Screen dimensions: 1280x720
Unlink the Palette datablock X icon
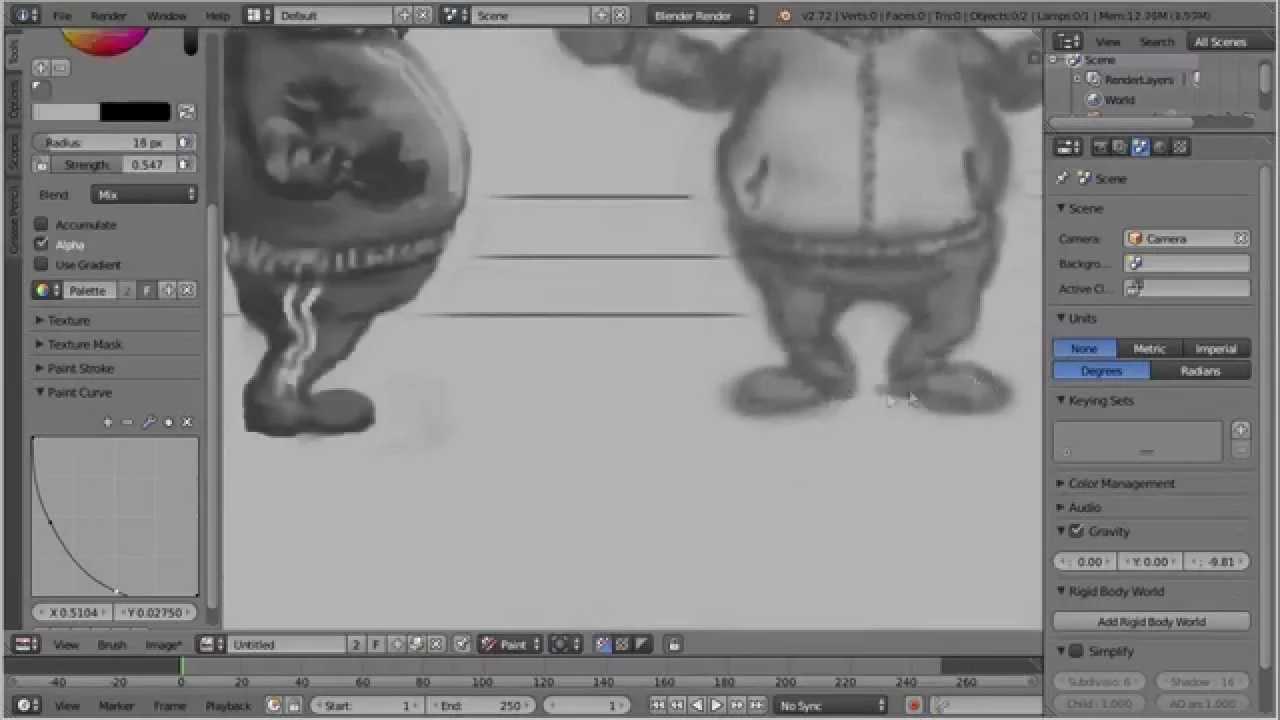187,290
